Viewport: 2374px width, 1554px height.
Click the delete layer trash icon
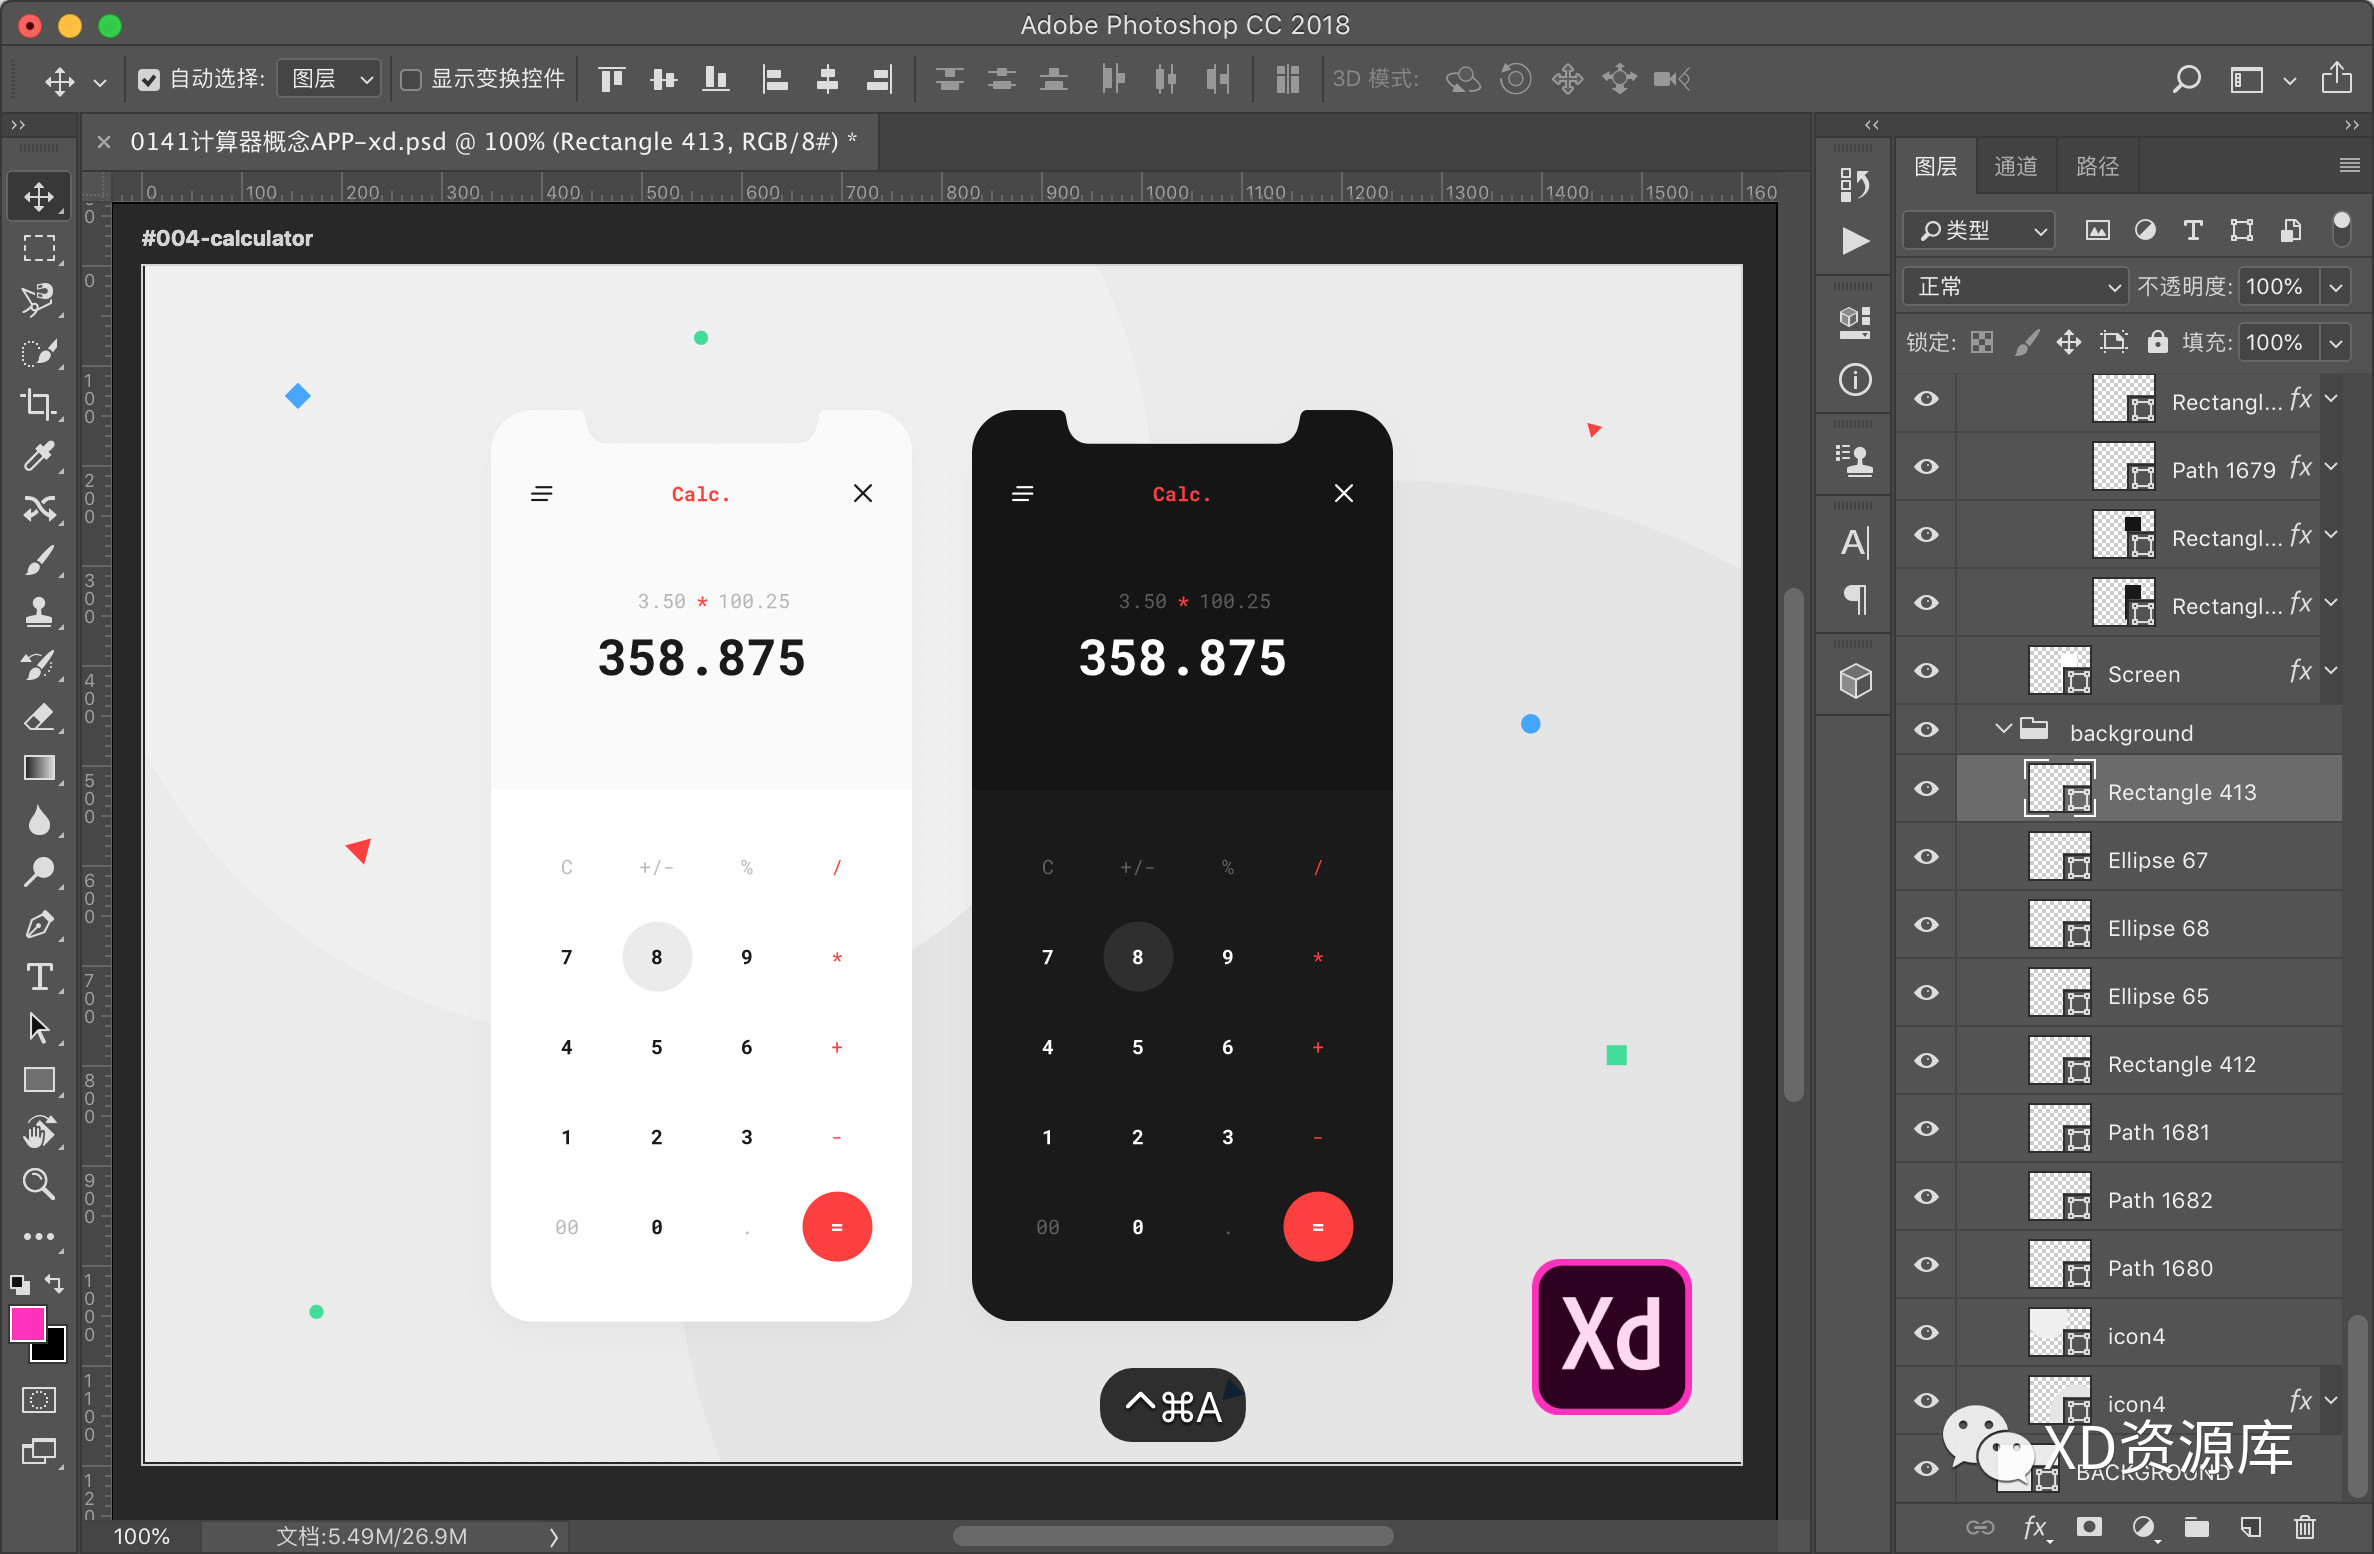coord(2304,1527)
